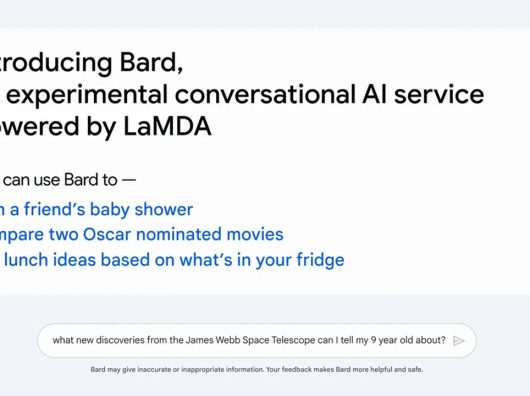This screenshot has height=396, width=530.
Task: Open the compare two Oscar nominated movies suggestion
Action: pos(142,234)
